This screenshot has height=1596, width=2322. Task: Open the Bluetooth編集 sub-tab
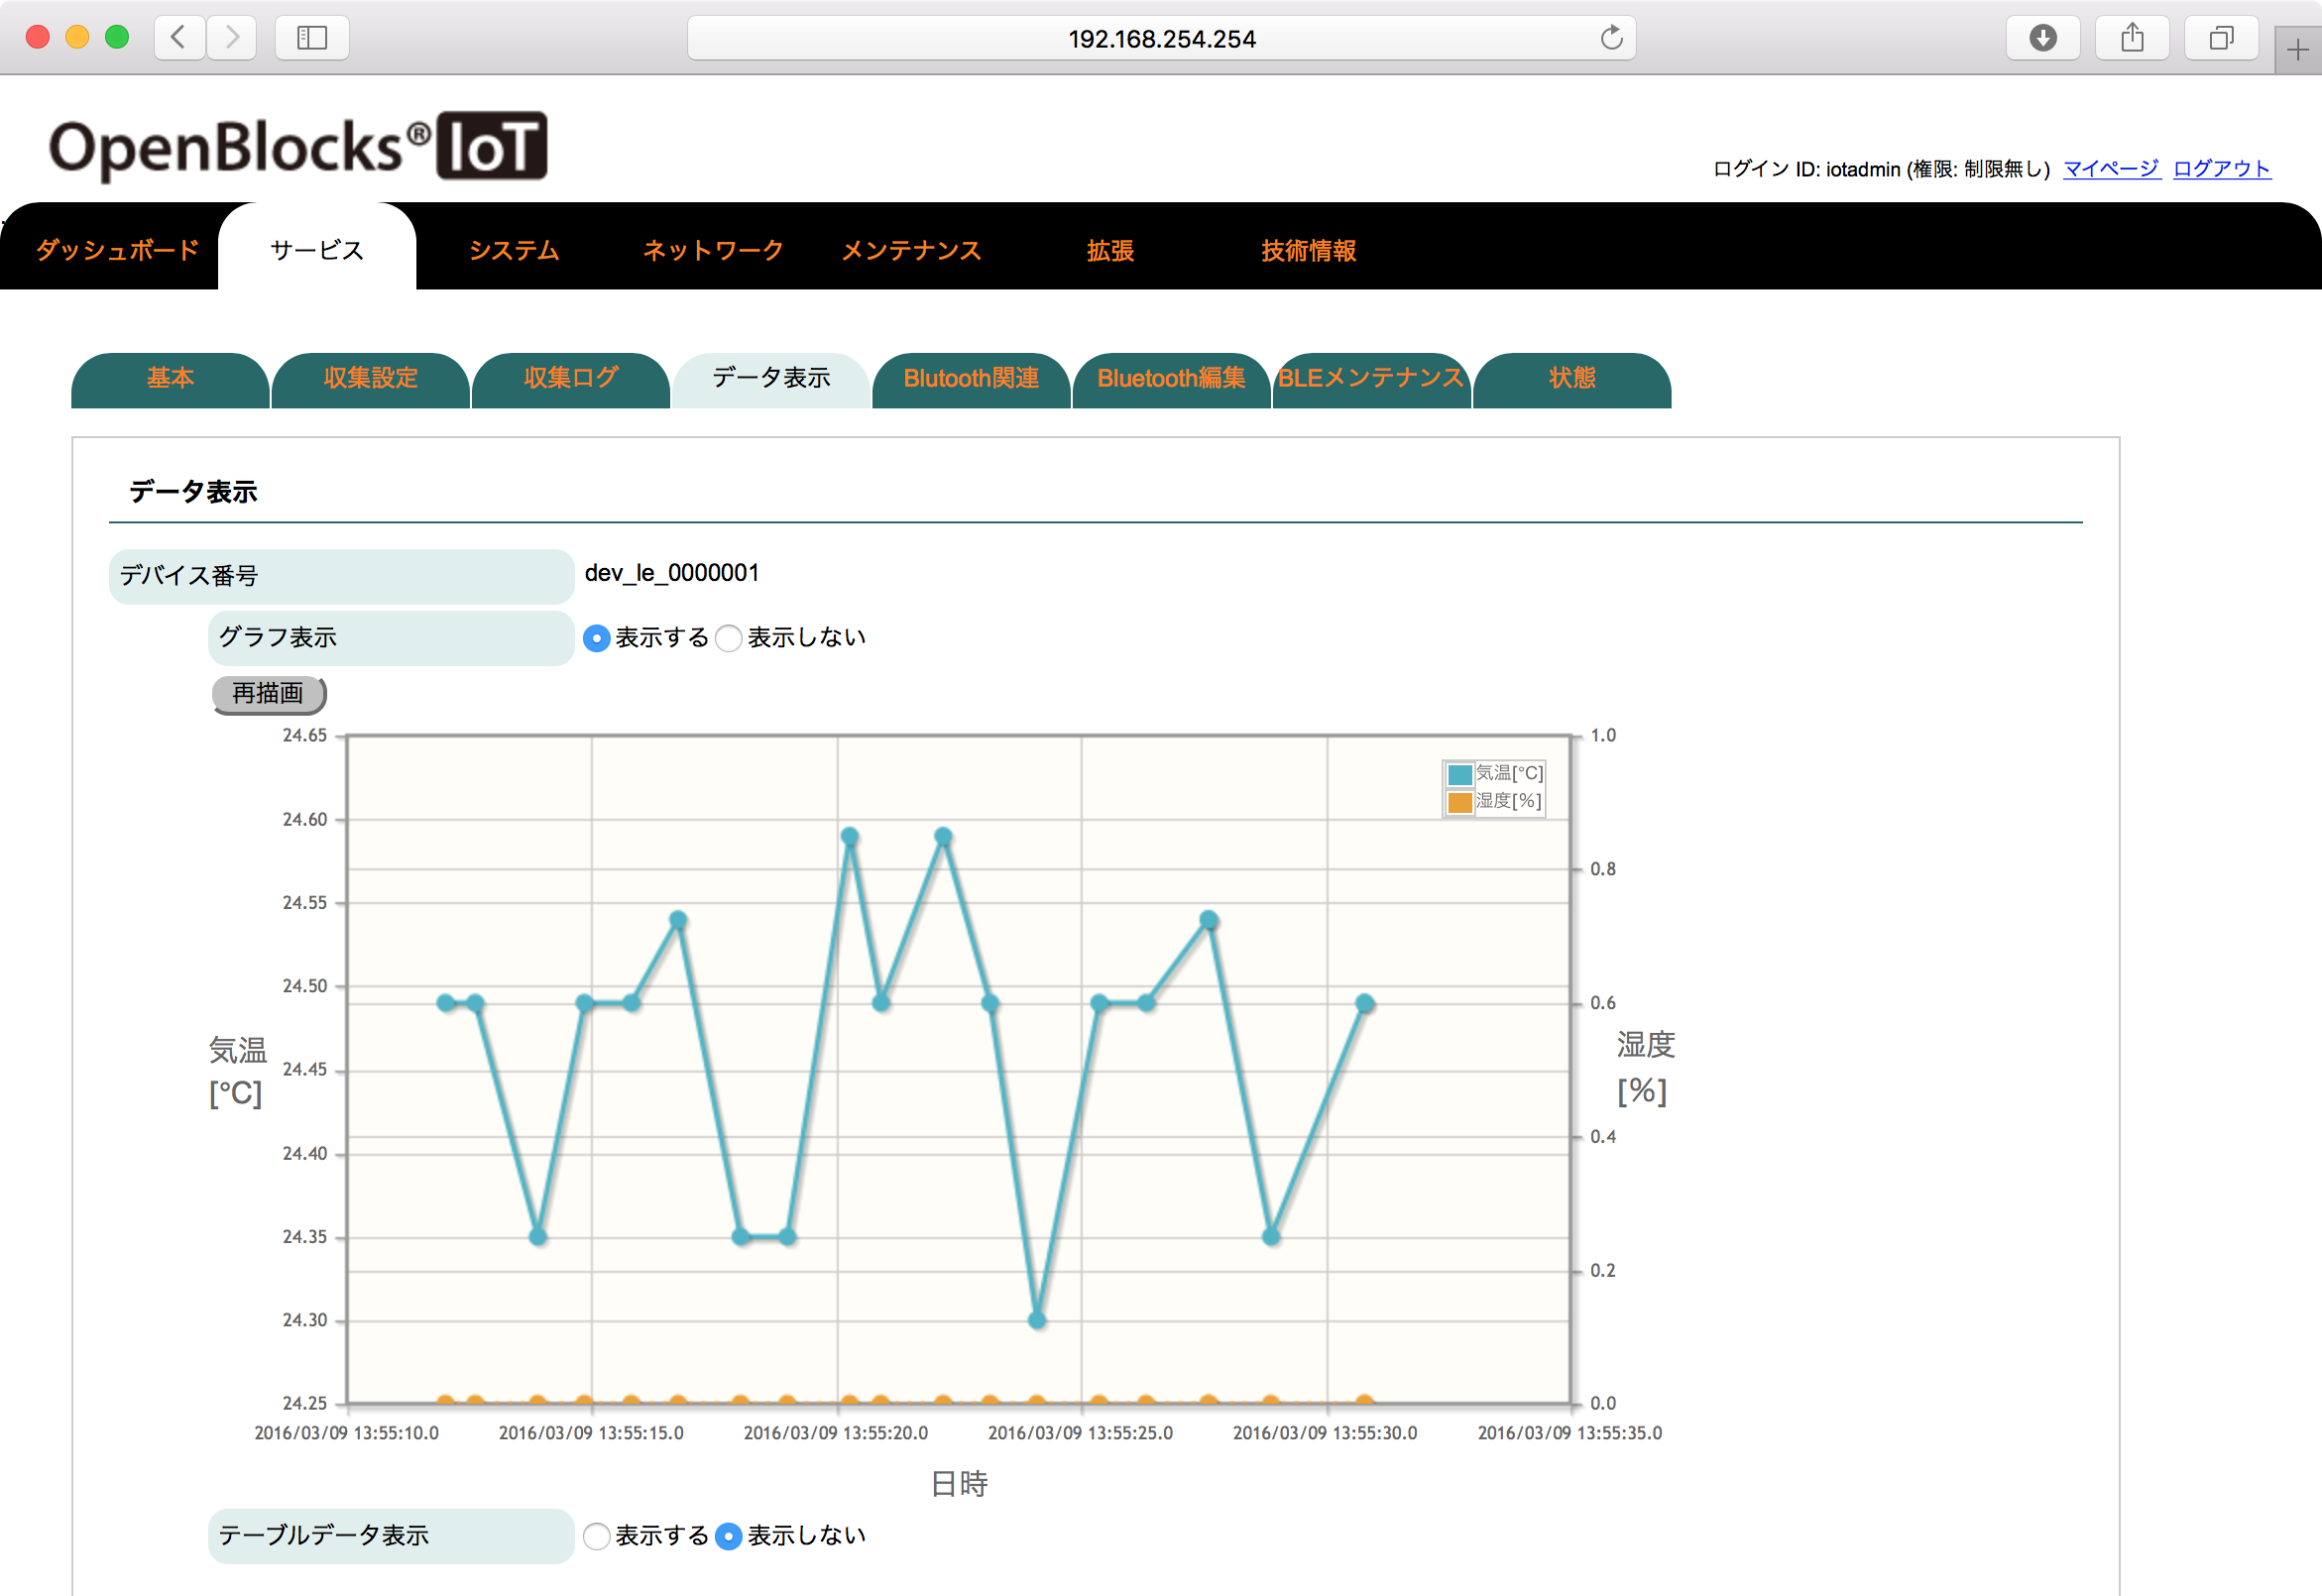click(x=1171, y=379)
